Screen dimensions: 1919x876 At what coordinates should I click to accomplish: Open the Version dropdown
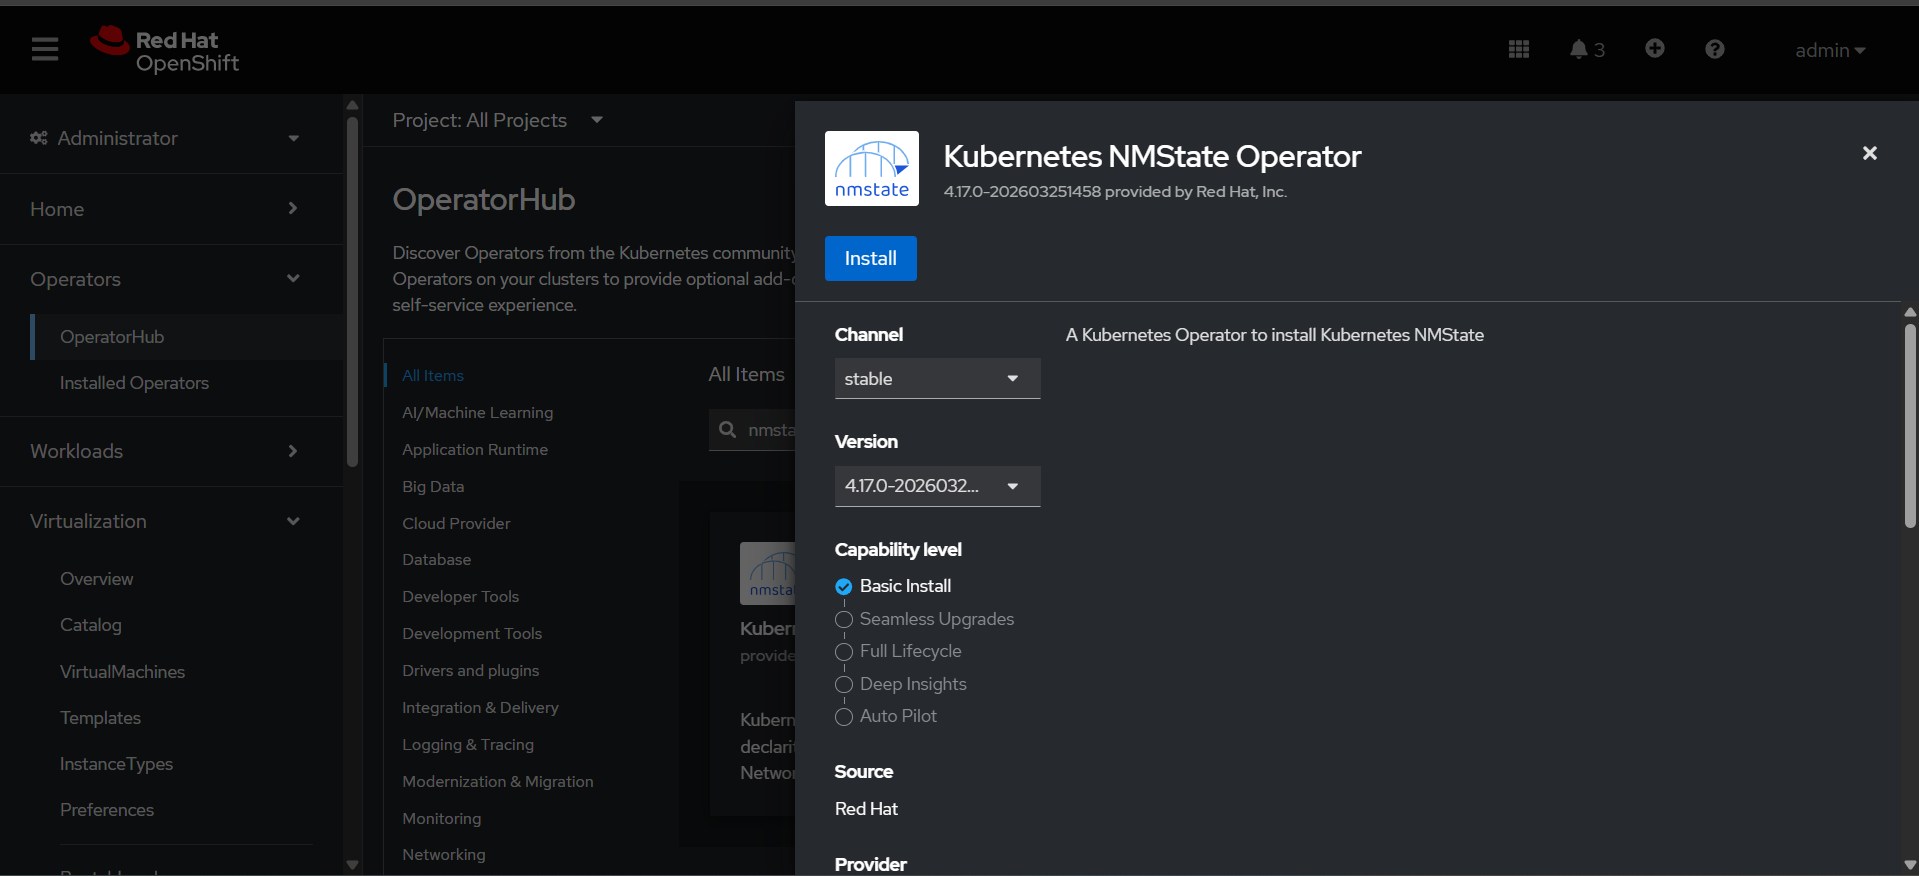tap(937, 486)
